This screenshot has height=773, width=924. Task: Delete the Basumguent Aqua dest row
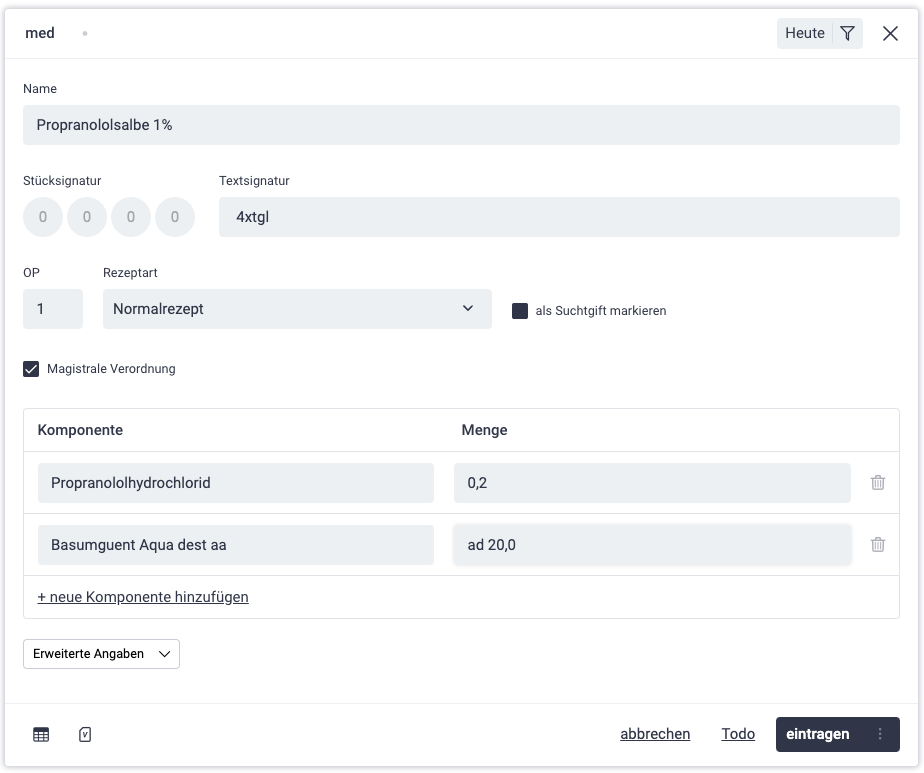point(877,545)
